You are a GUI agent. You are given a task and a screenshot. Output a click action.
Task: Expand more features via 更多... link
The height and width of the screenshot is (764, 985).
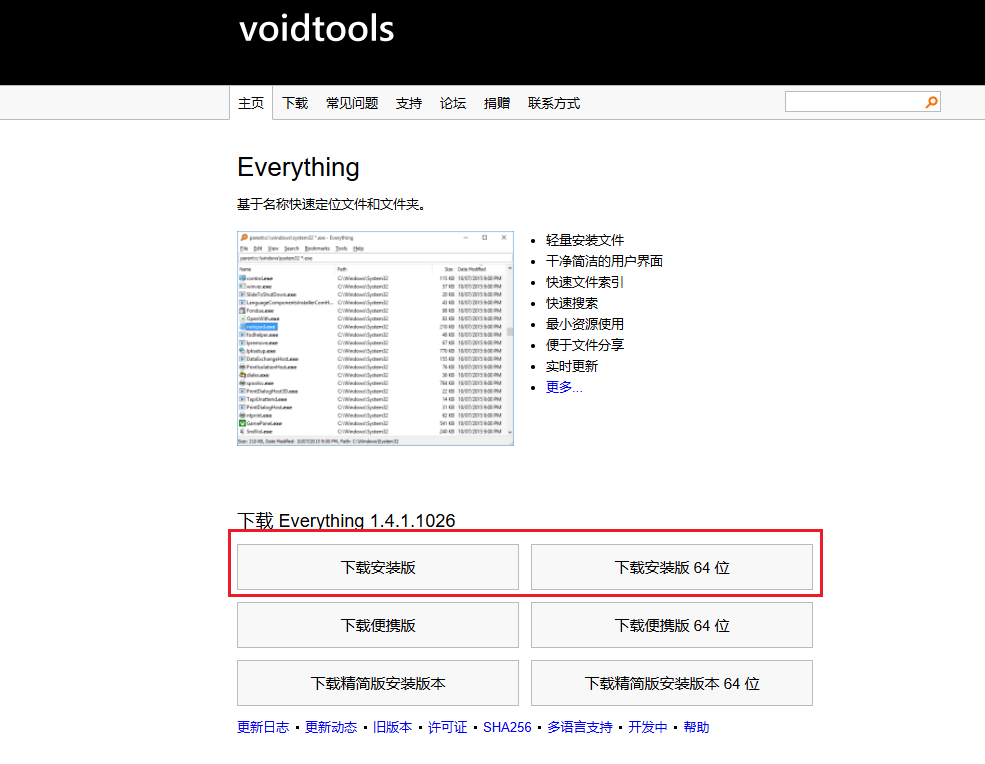pos(563,387)
